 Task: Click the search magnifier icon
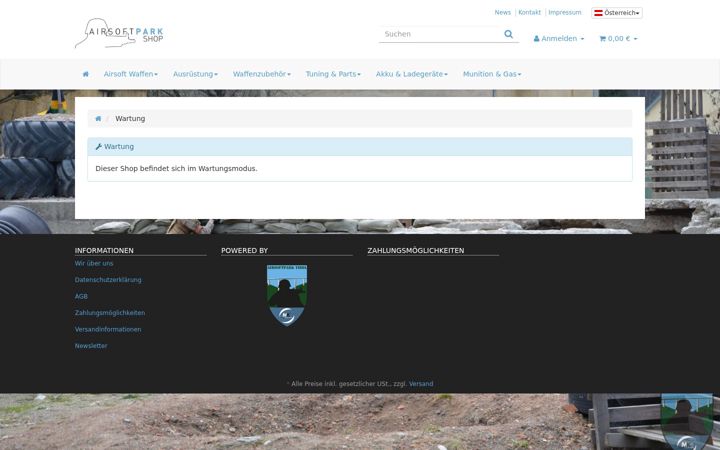(508, 34)
